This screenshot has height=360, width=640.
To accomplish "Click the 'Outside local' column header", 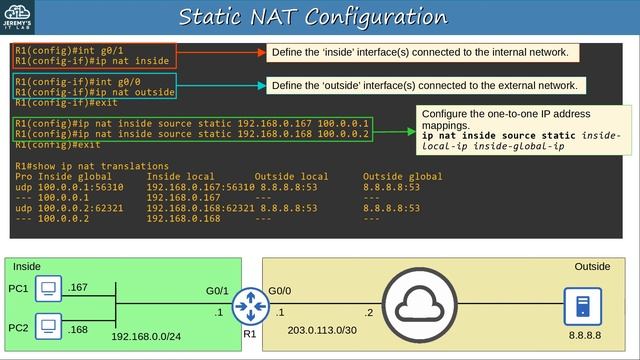I will pyautogui.click(x=291, y=176).
